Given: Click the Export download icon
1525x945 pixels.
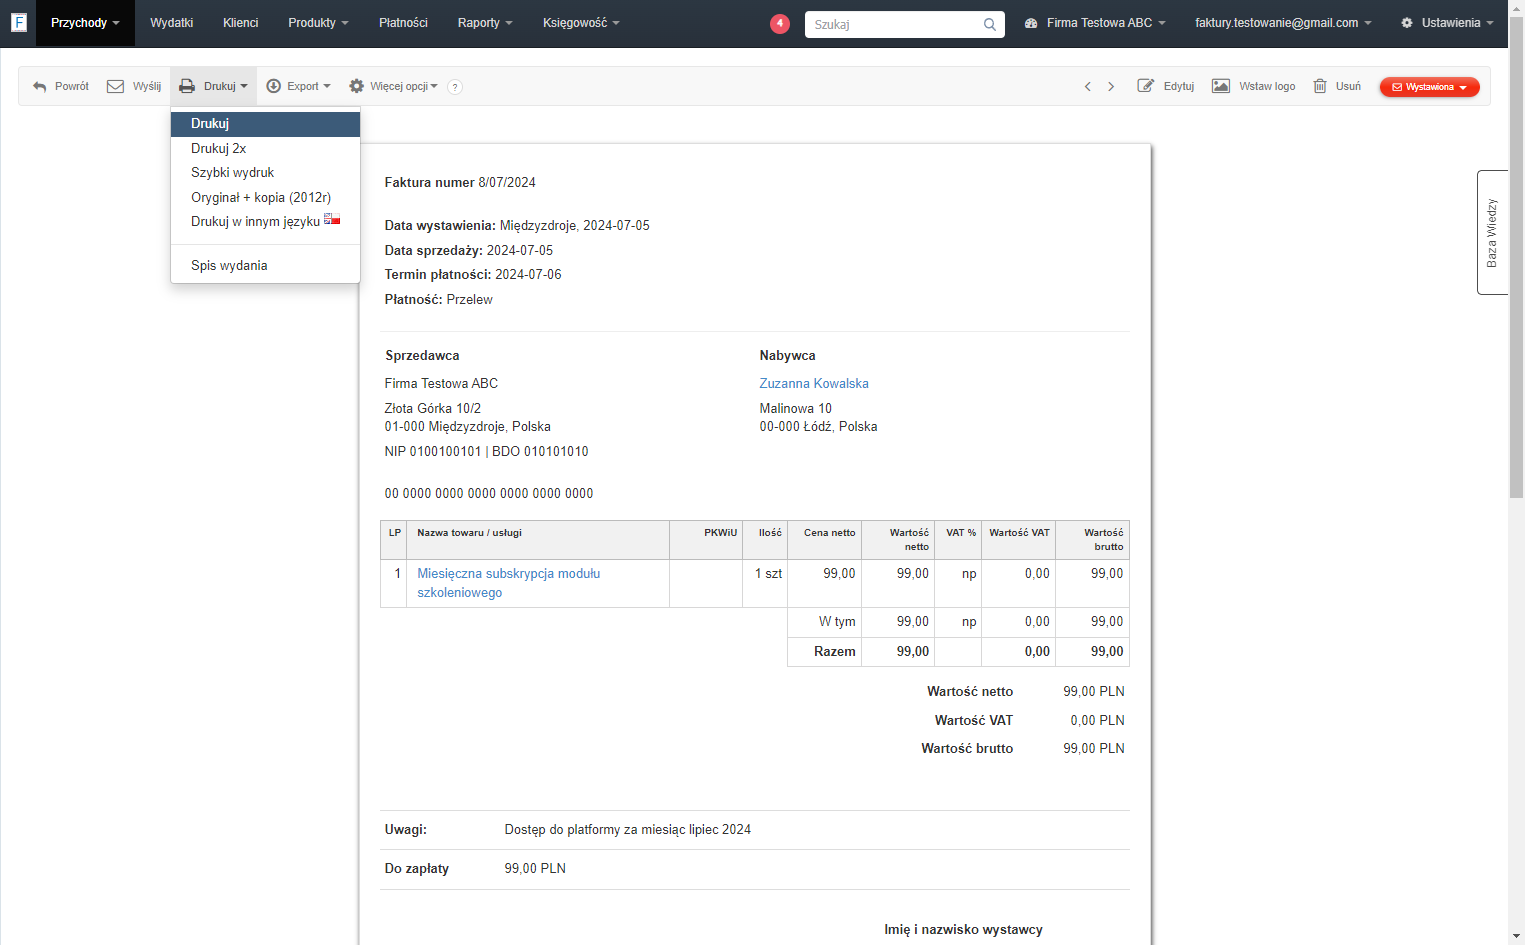Looking at the screenshot, I should click(x=273, y=86).
